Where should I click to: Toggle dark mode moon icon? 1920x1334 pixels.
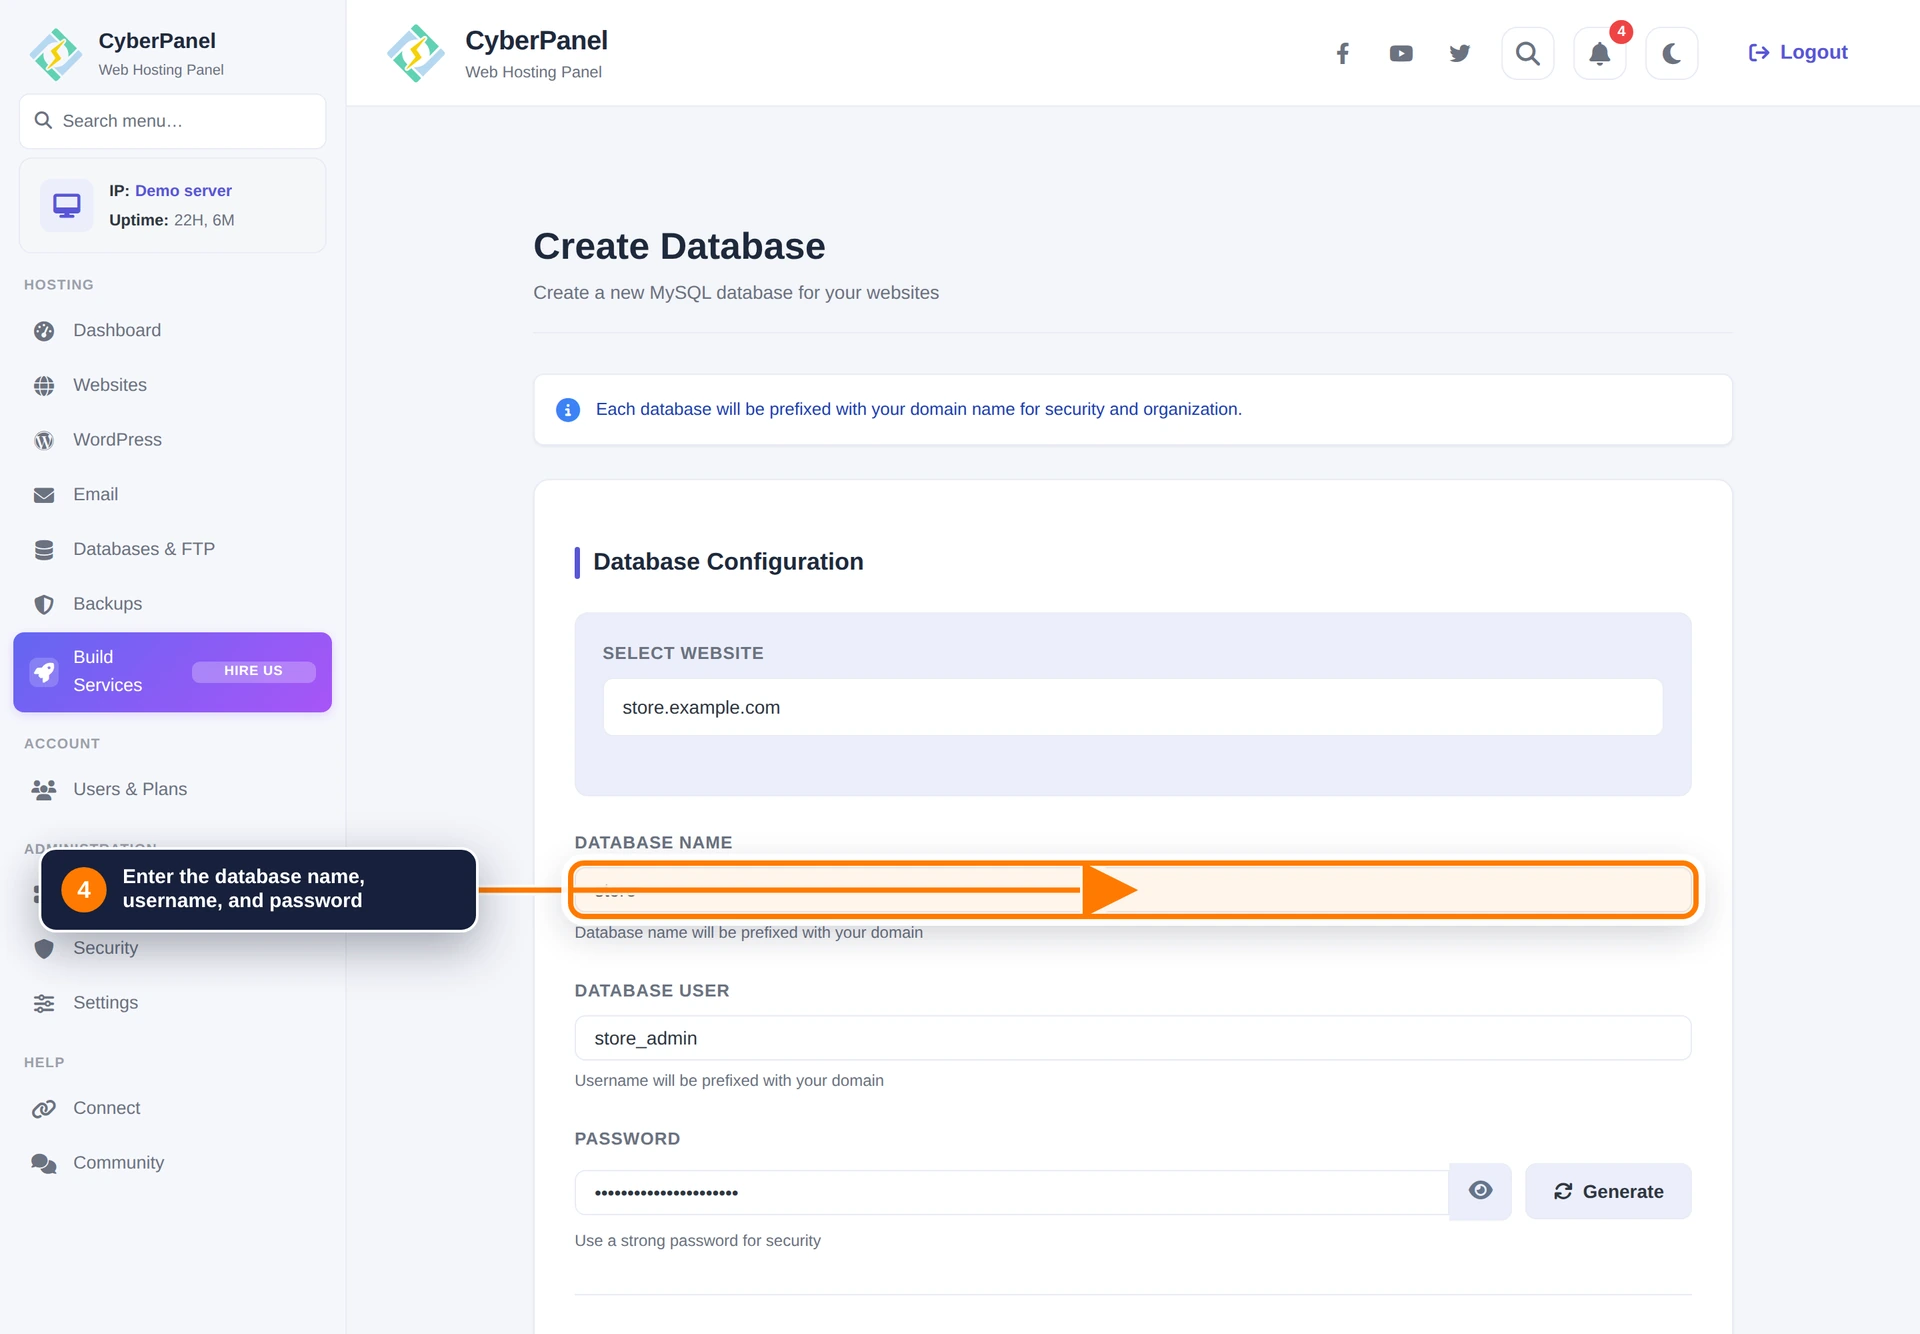coord(1671,53)
